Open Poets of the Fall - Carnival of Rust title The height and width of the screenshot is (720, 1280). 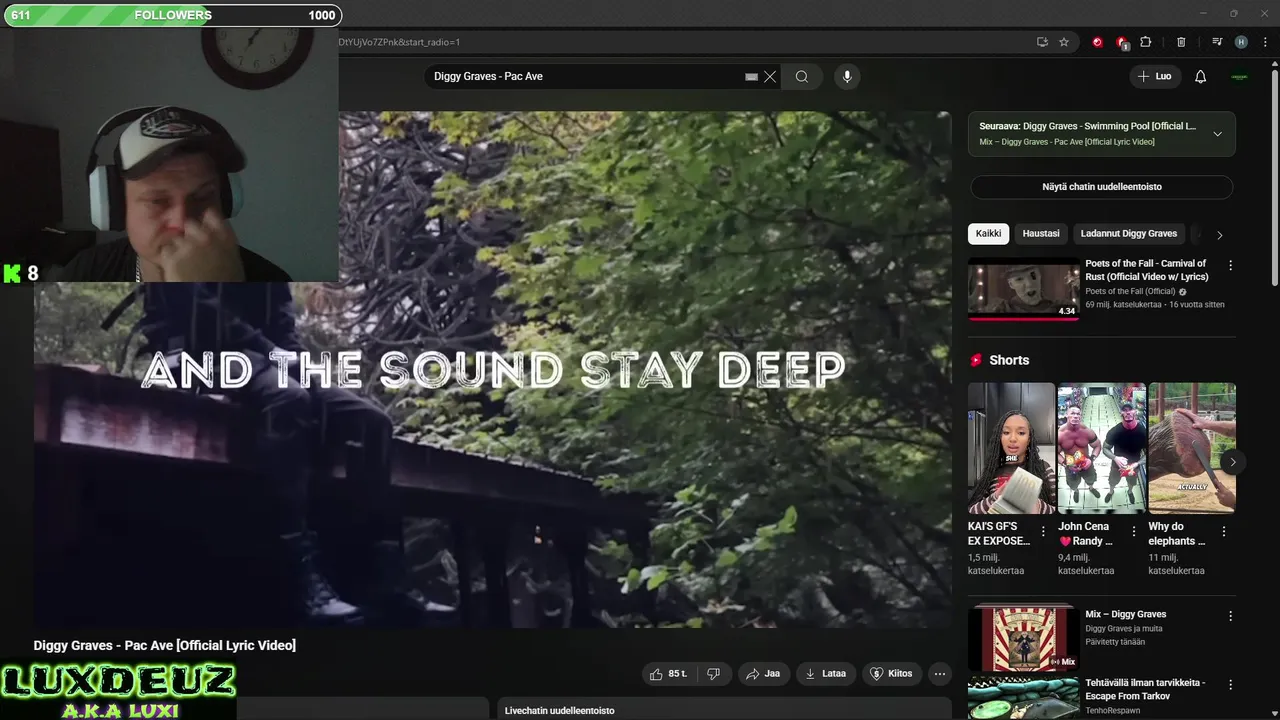pos(1147,270)
